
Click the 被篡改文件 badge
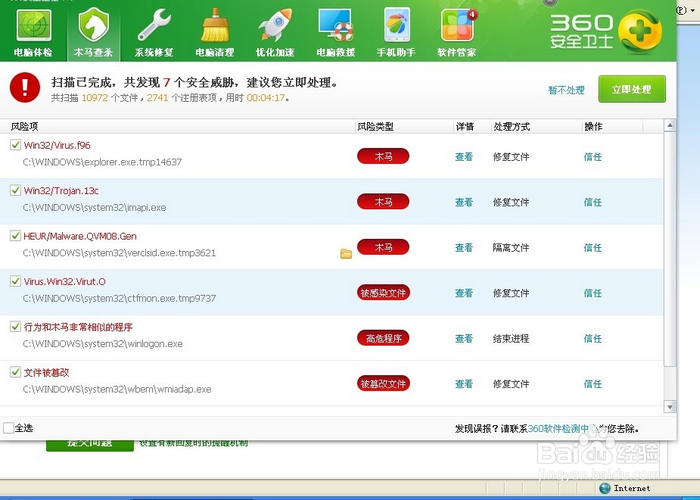(x=383, y=383)
